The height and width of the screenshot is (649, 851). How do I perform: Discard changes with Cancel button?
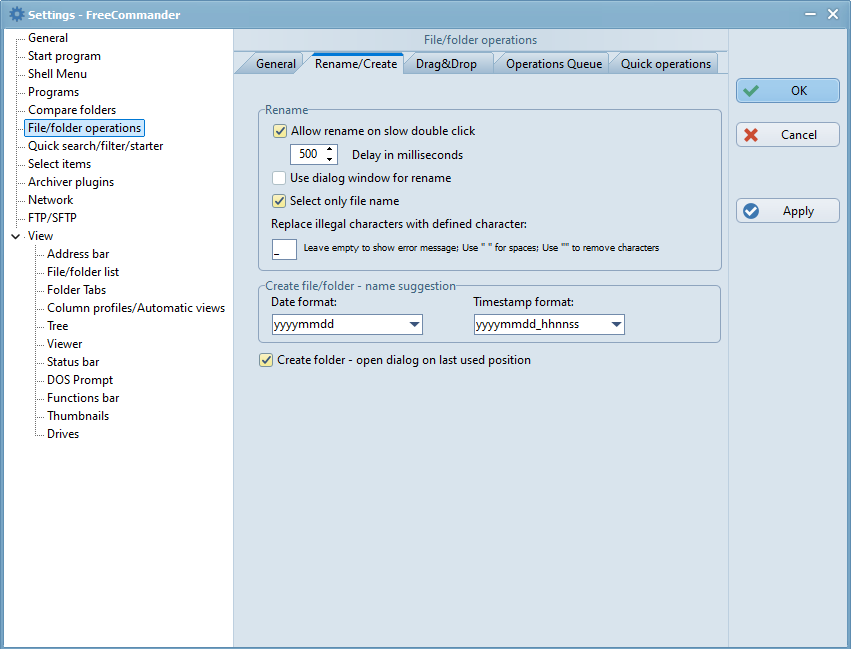click(788, 135)
